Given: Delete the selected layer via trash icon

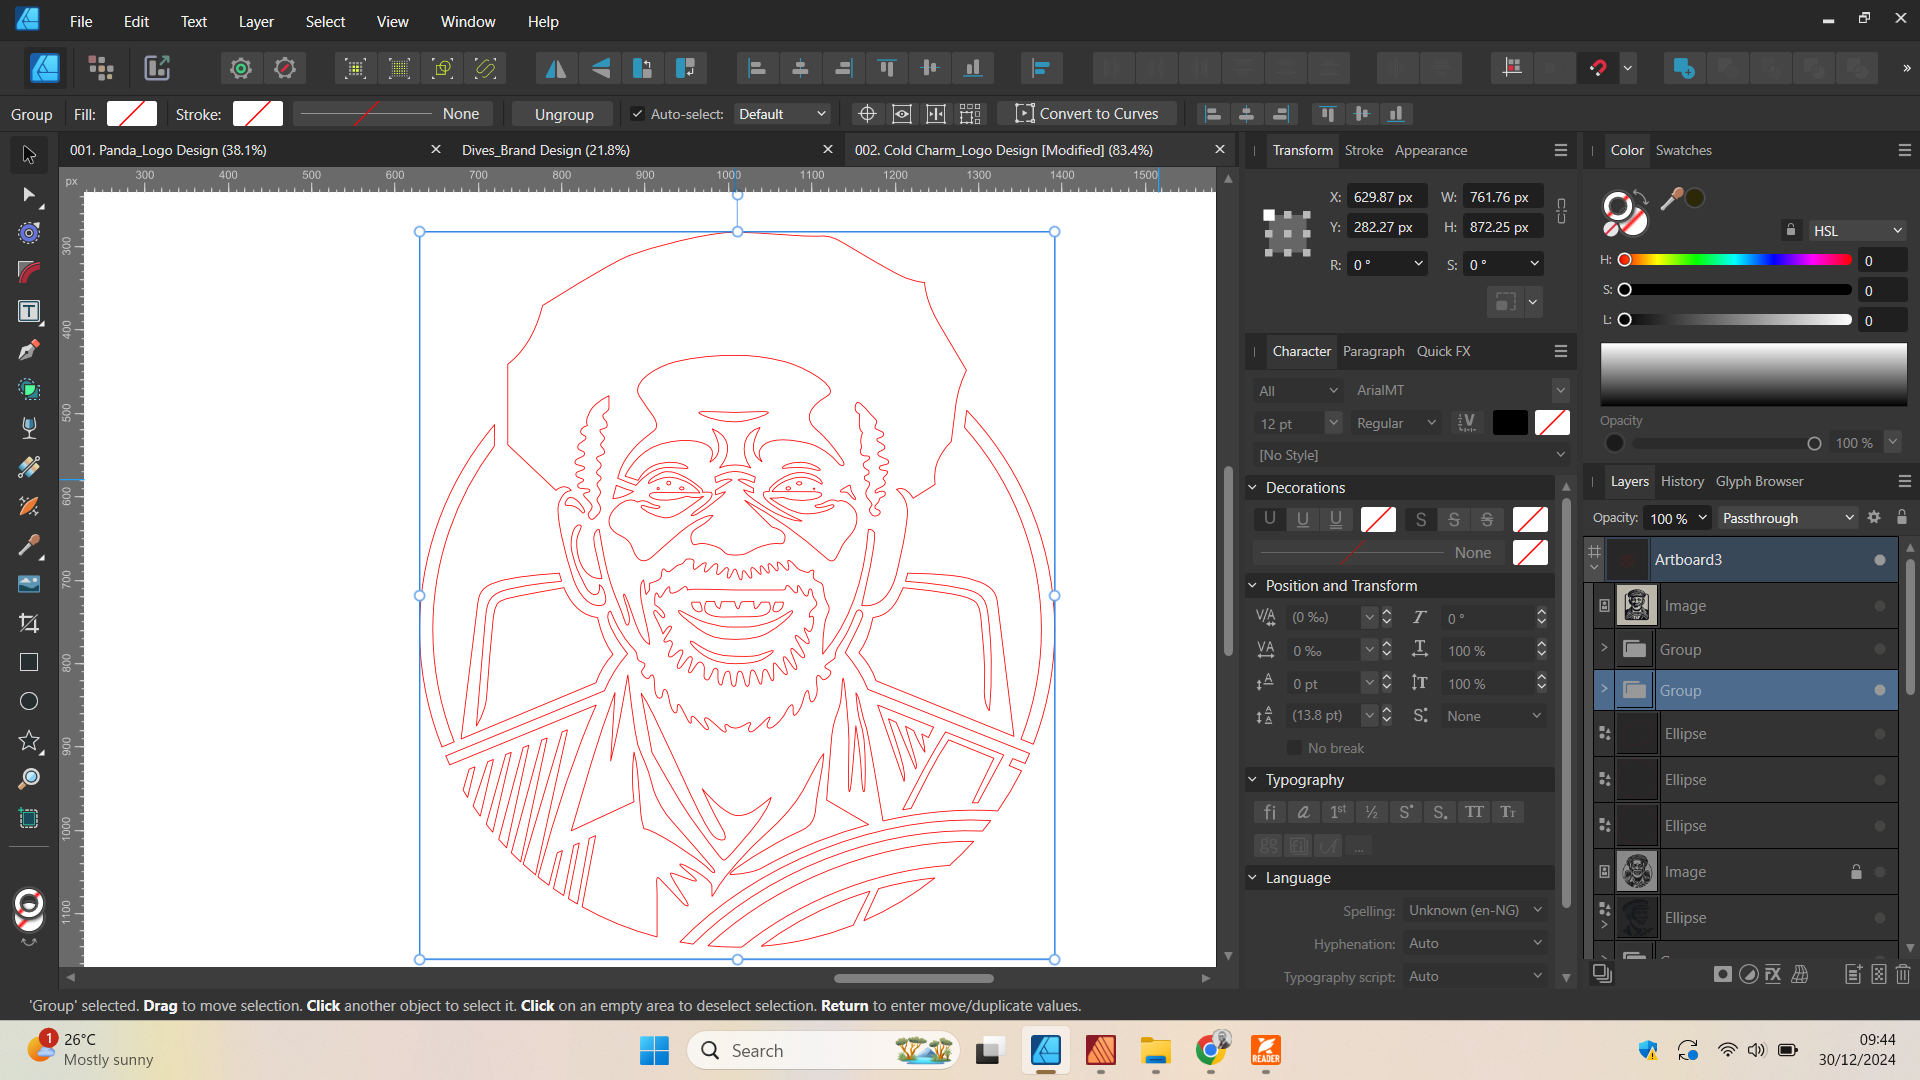Looking at the screenshot, I should pyautogui.click(x=1903, y=974).
